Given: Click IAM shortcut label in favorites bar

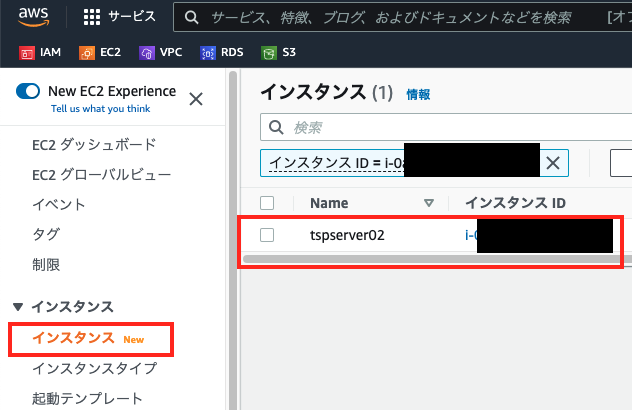Looking at the screenshot, I should point(50,52).
